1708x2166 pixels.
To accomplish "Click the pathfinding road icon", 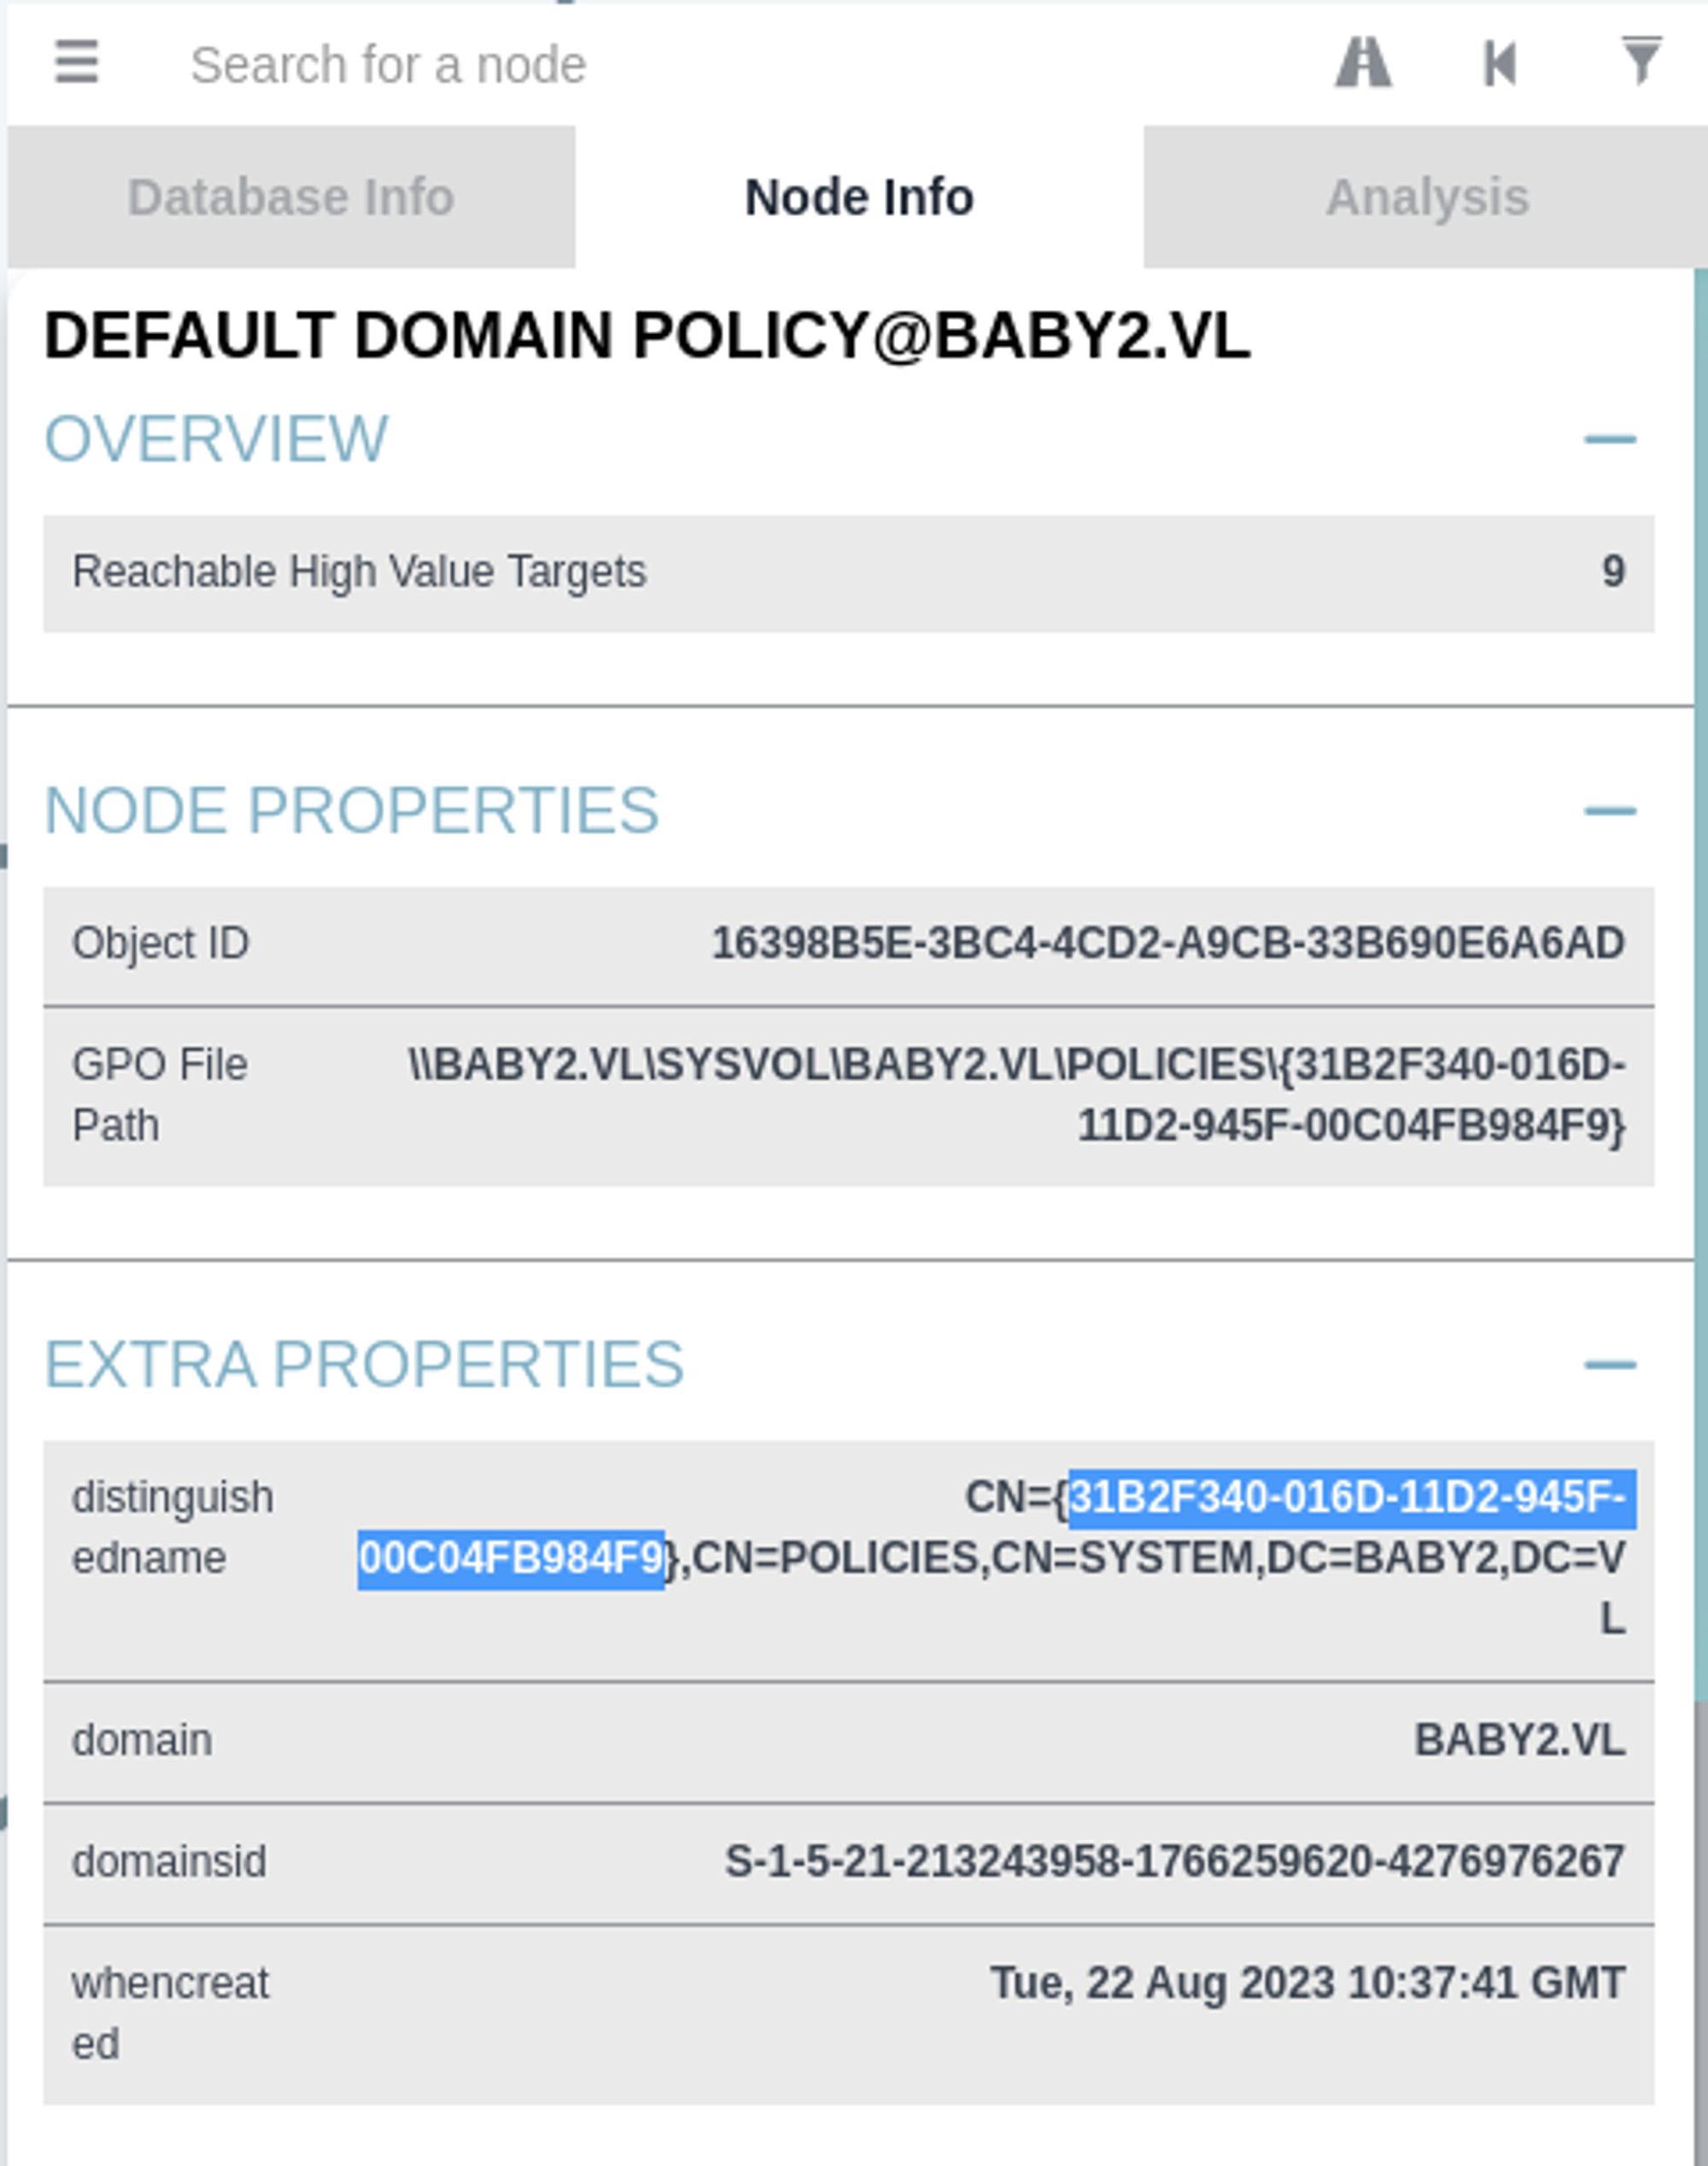I will click(x=1363, y=63).
